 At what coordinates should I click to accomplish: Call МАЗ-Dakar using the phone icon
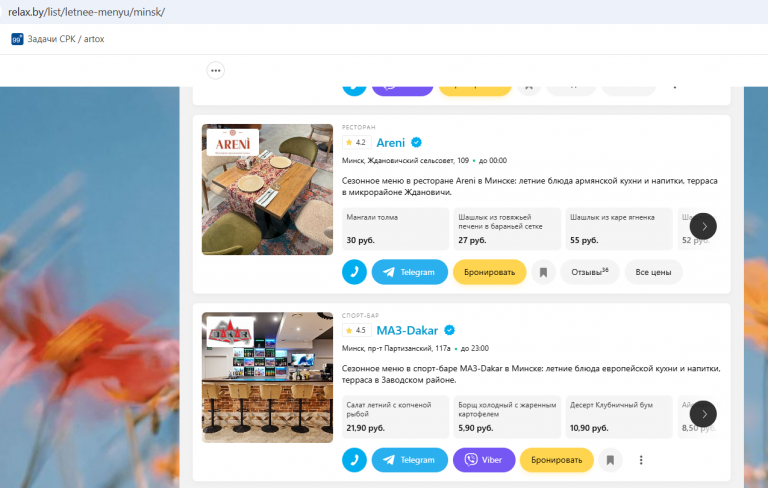(354, 460)
